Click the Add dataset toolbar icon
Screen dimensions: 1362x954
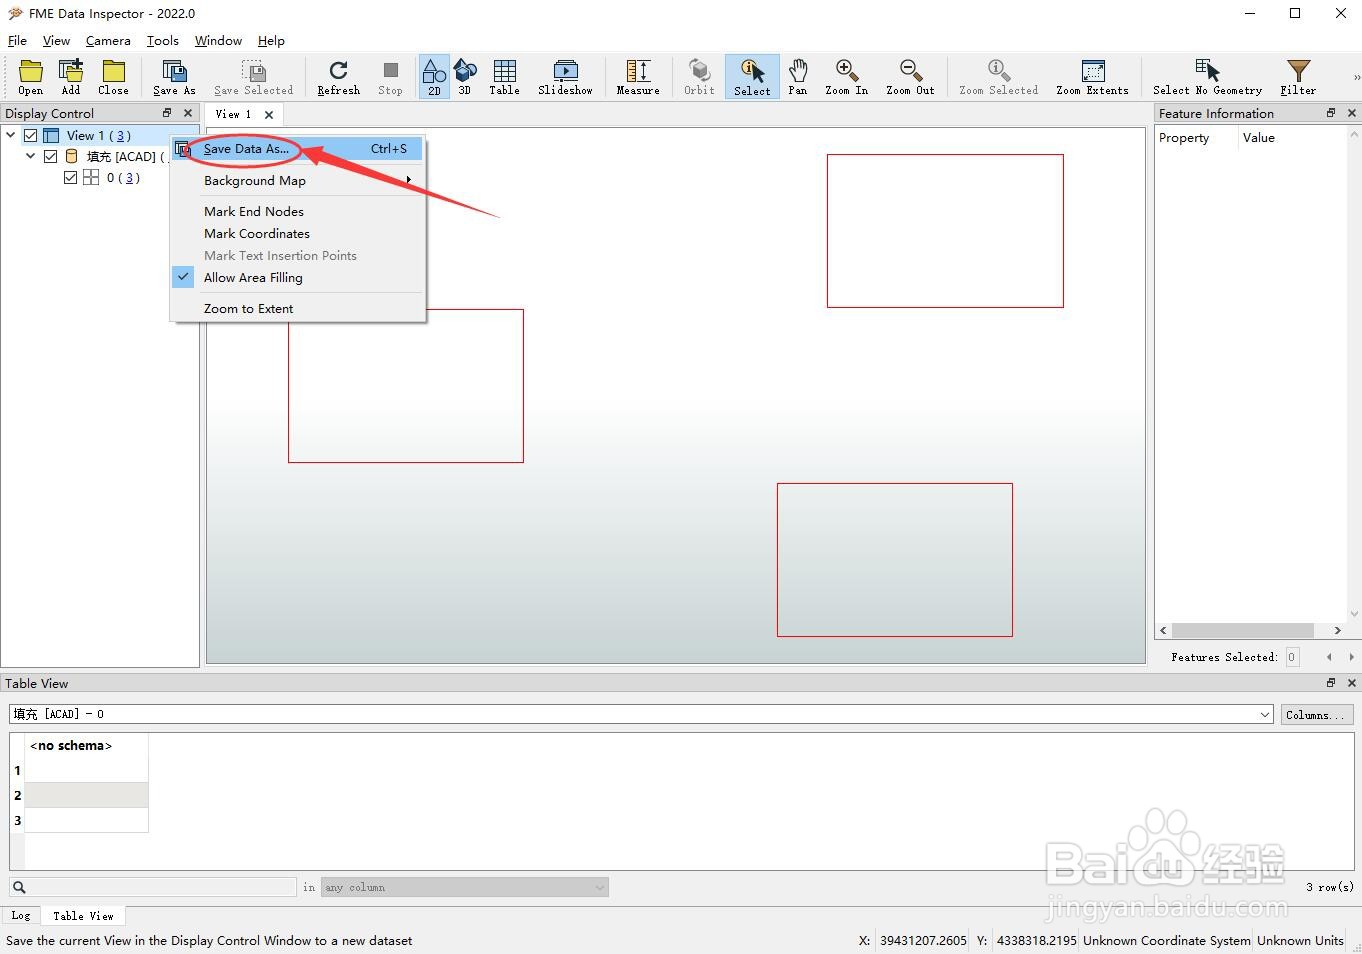[71, 77]
